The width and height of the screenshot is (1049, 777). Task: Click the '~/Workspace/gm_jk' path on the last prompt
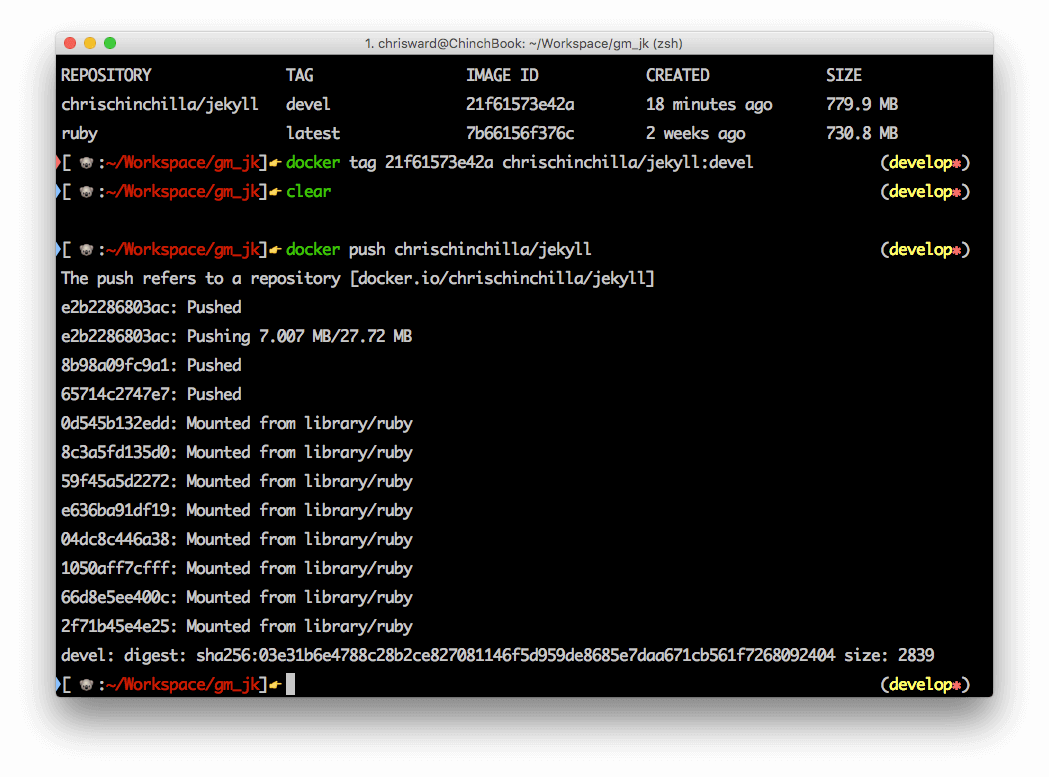[183, 684]
